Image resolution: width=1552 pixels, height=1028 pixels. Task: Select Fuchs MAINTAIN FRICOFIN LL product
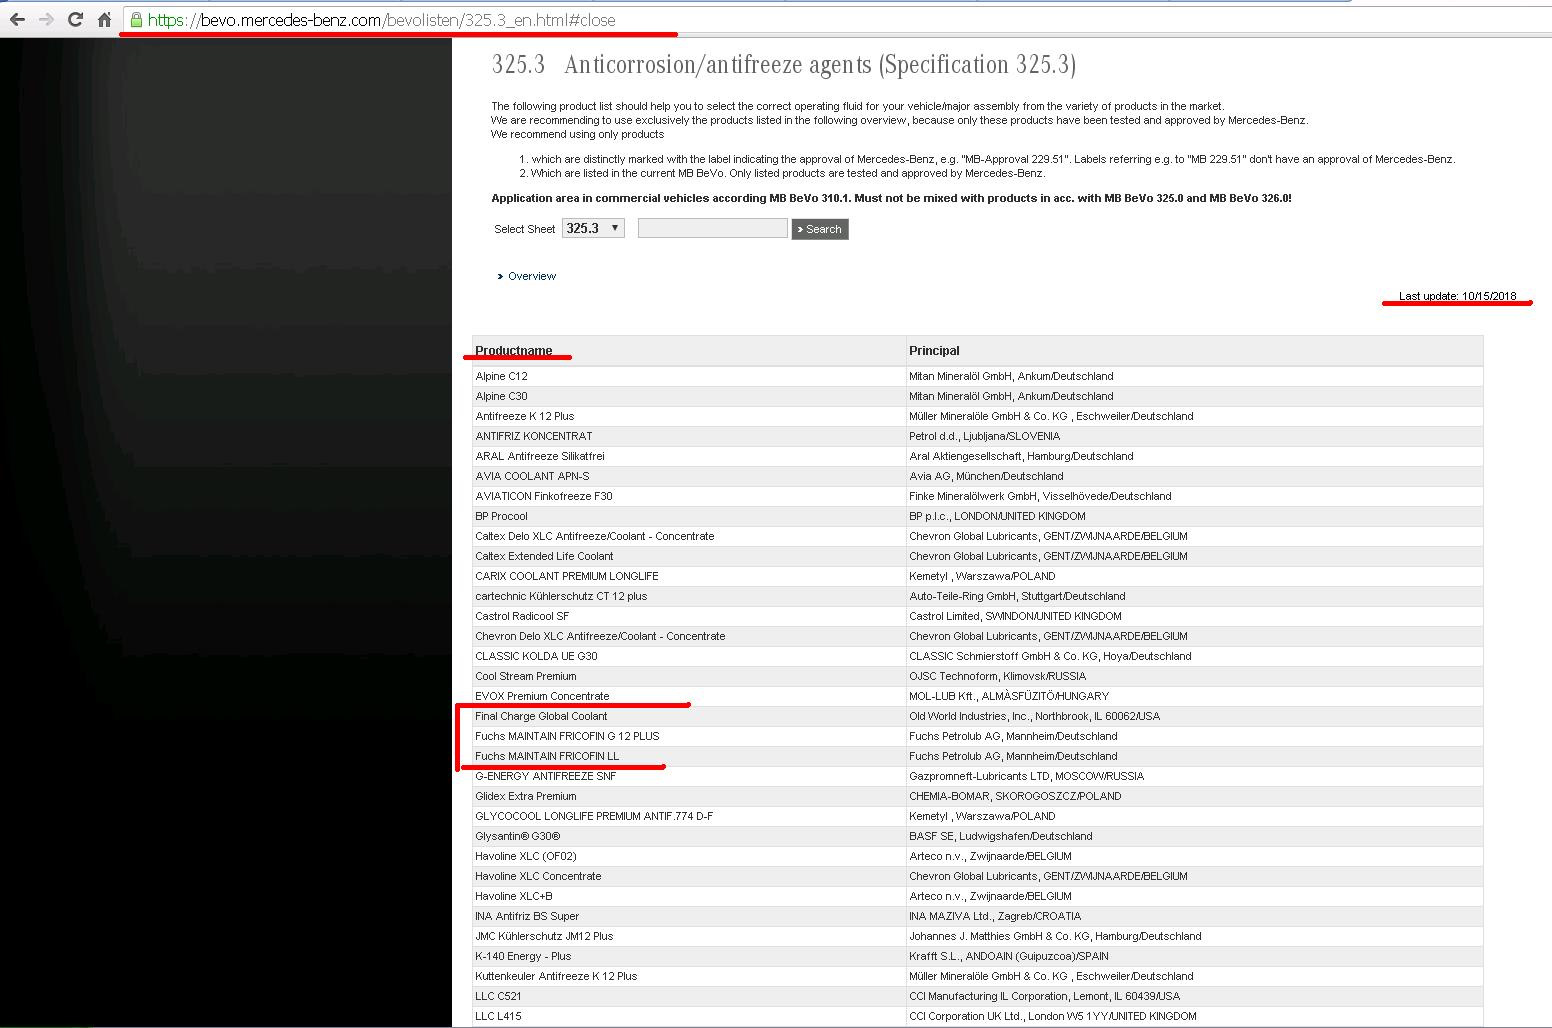[x=547, y=756]
